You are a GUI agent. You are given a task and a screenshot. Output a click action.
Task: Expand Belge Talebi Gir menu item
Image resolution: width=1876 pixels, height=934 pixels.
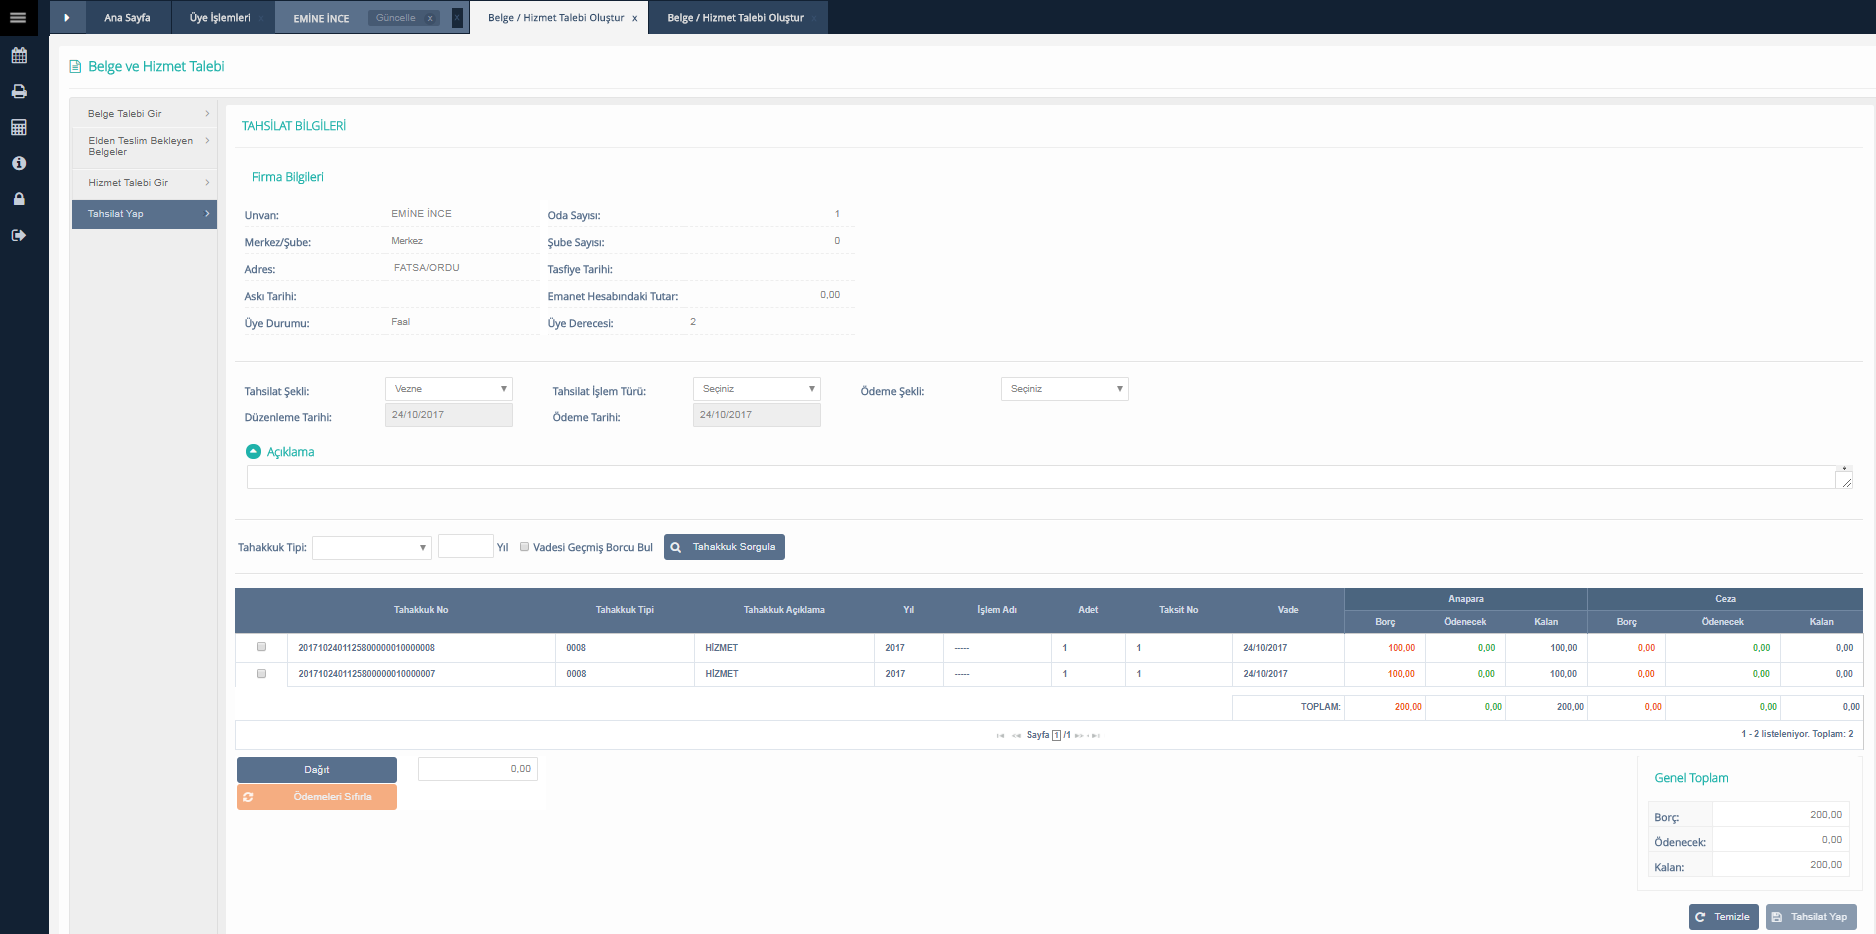pos(144,113)
